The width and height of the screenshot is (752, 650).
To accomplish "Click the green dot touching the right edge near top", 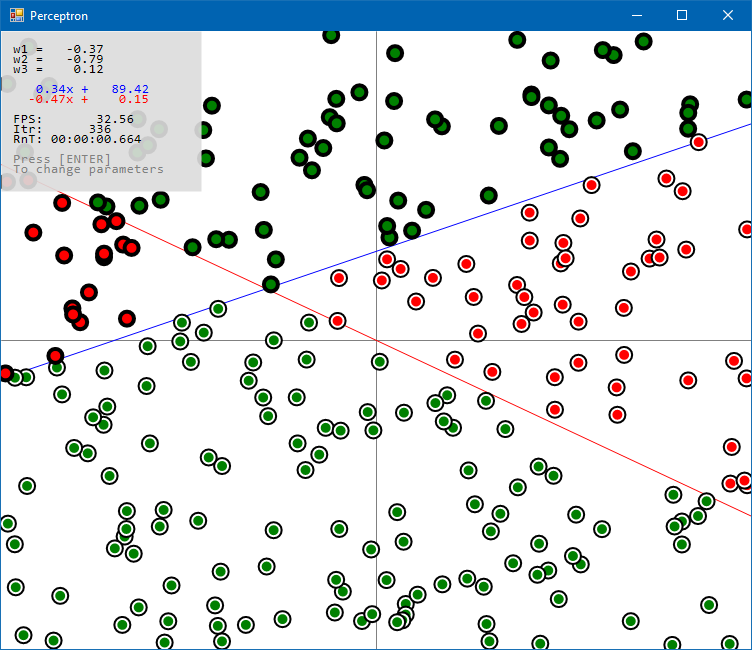I will click(746, 99).
